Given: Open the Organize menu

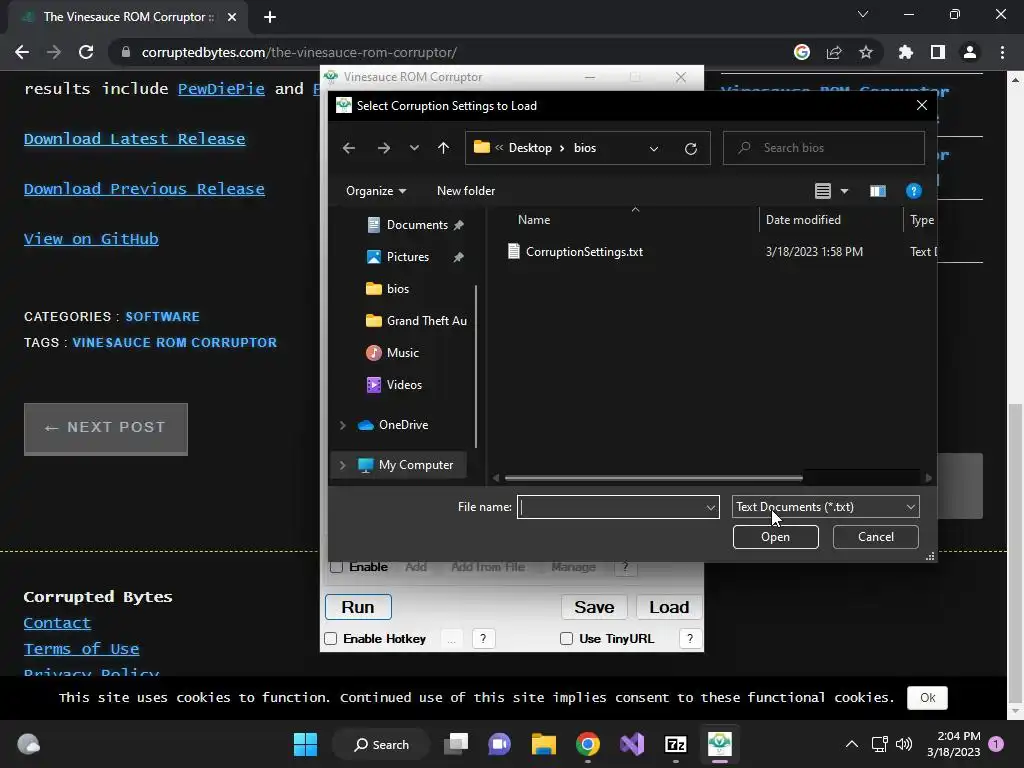Looking at the screenshot, I should click(x=376, y=191).
